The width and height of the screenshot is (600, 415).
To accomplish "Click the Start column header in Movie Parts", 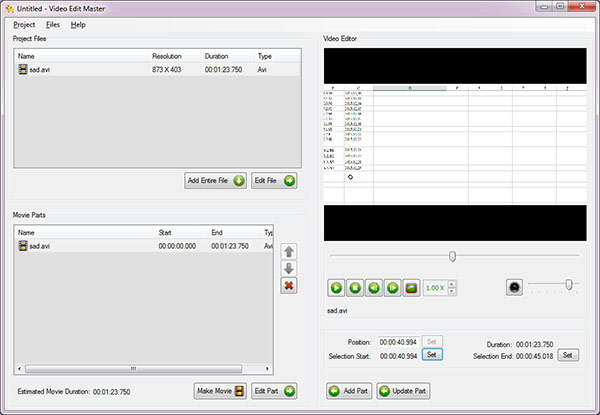I will click(181, 233).
